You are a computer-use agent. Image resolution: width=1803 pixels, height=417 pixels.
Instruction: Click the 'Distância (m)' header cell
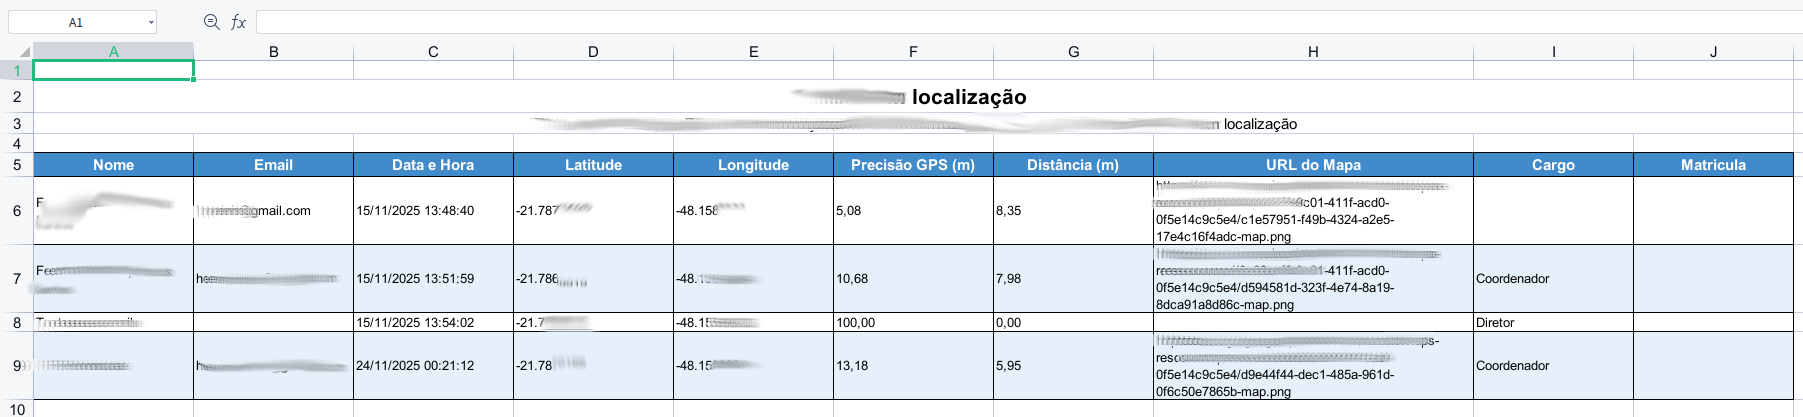tap(1073, 164)
